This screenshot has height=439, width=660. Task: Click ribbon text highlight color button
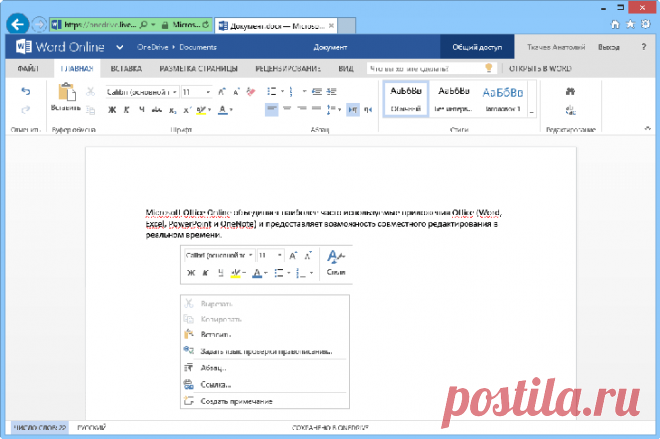[202, 110]
